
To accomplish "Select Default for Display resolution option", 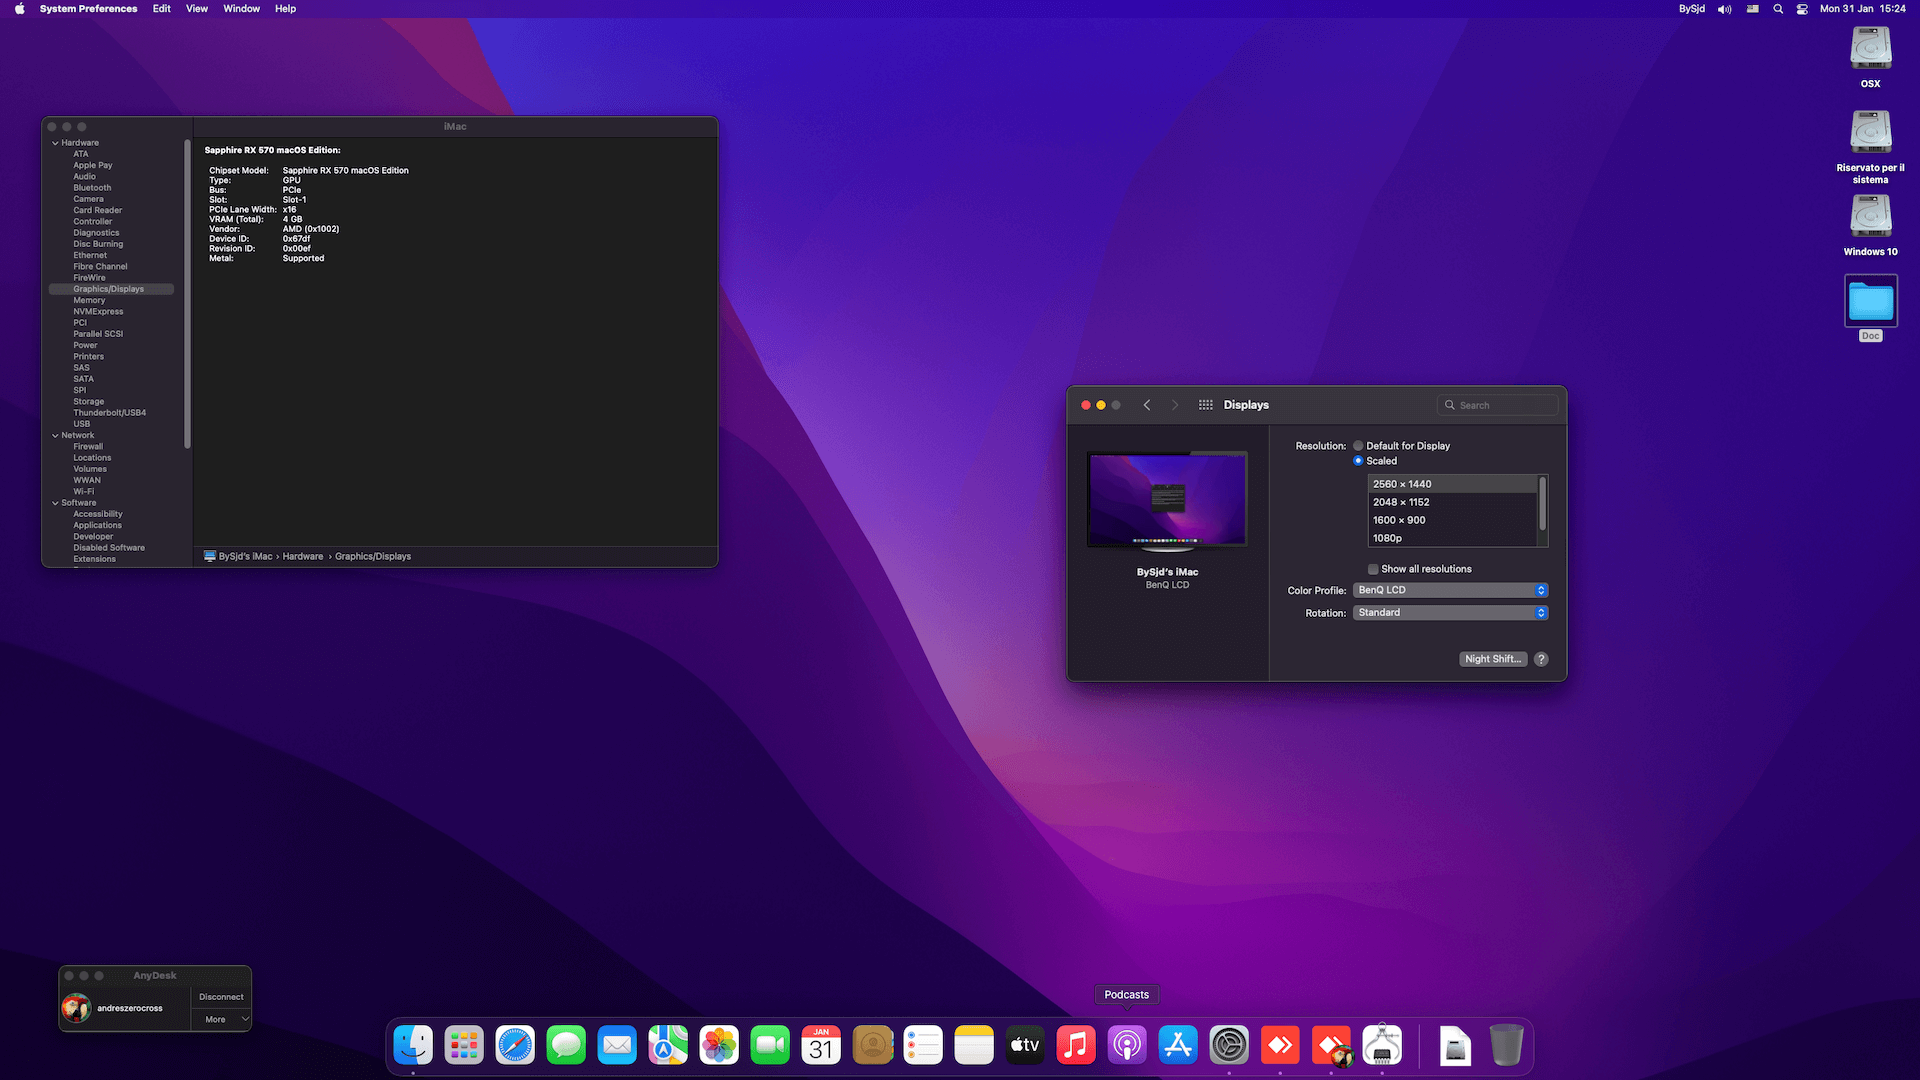I will (1358, 446).
